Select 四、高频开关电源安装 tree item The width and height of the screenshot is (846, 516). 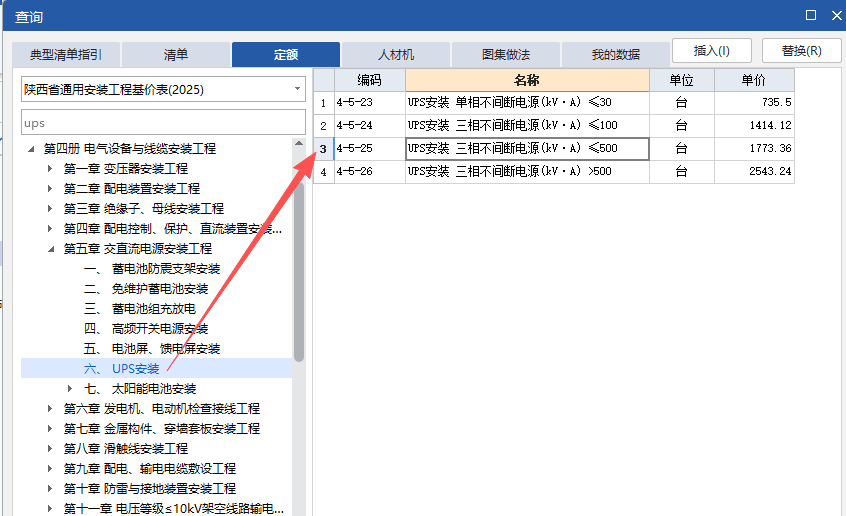coord(146,329)
